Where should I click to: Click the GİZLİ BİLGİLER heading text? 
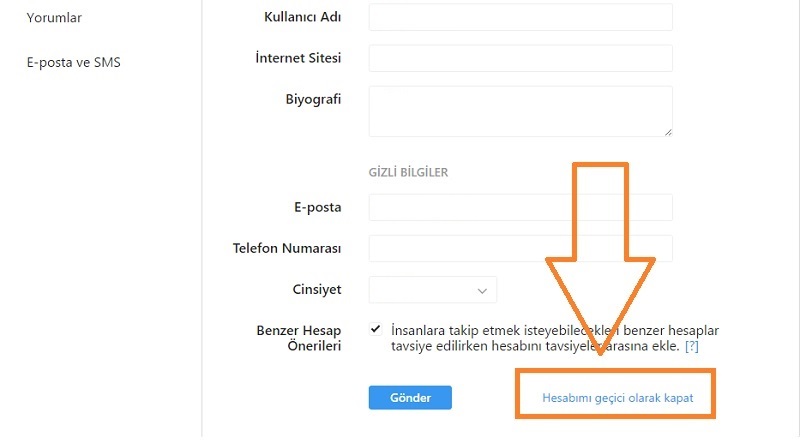tap(408, 173)
